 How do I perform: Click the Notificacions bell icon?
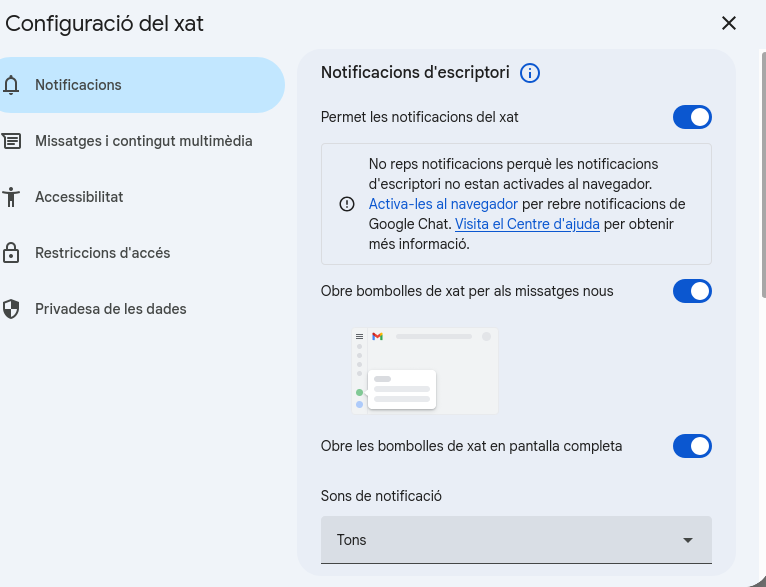pos(12,85)
